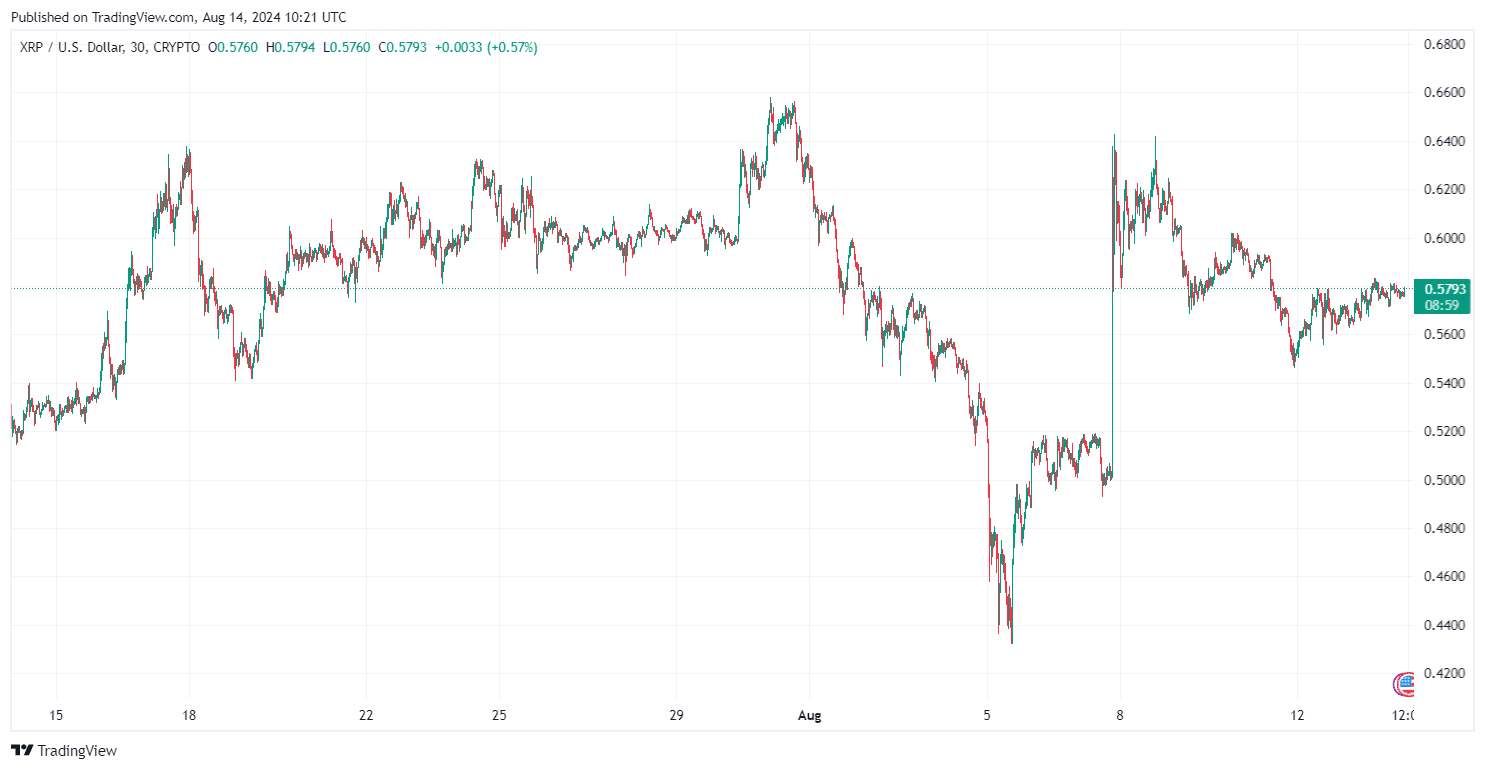Click the open value O0.5760
The image size is (1485, 770).
tap(233, 47)
